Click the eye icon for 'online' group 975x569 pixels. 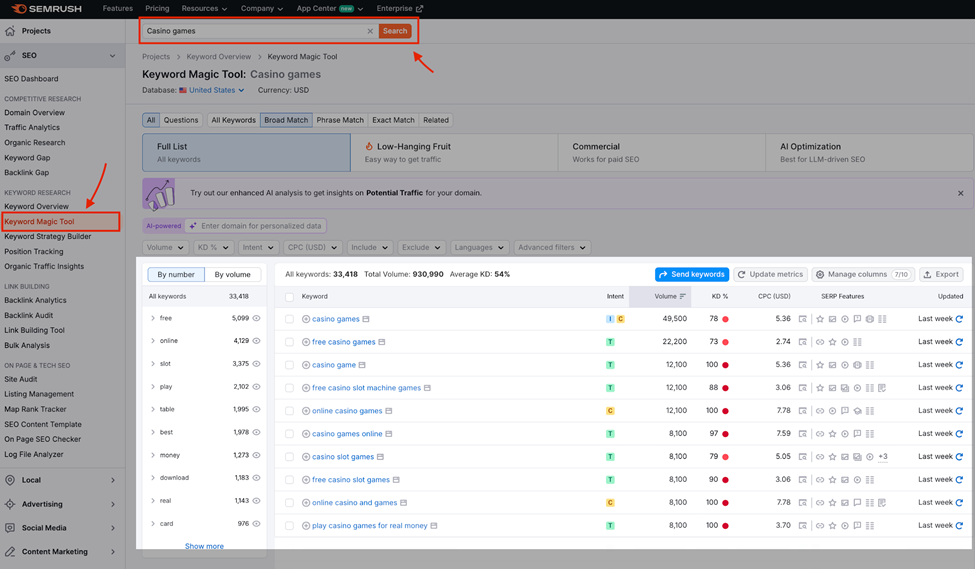pyautogui.click(x=256, y=341)
